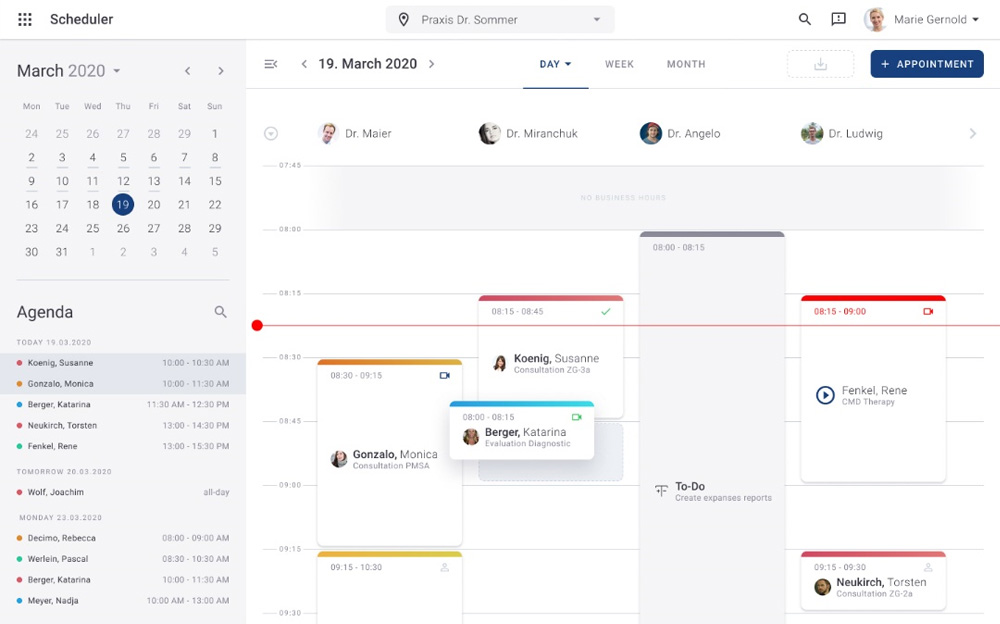Open the March 2020 month dropdown
Image resolution: width=1000 pixels, height=624 pixels.
coord(117,71)
